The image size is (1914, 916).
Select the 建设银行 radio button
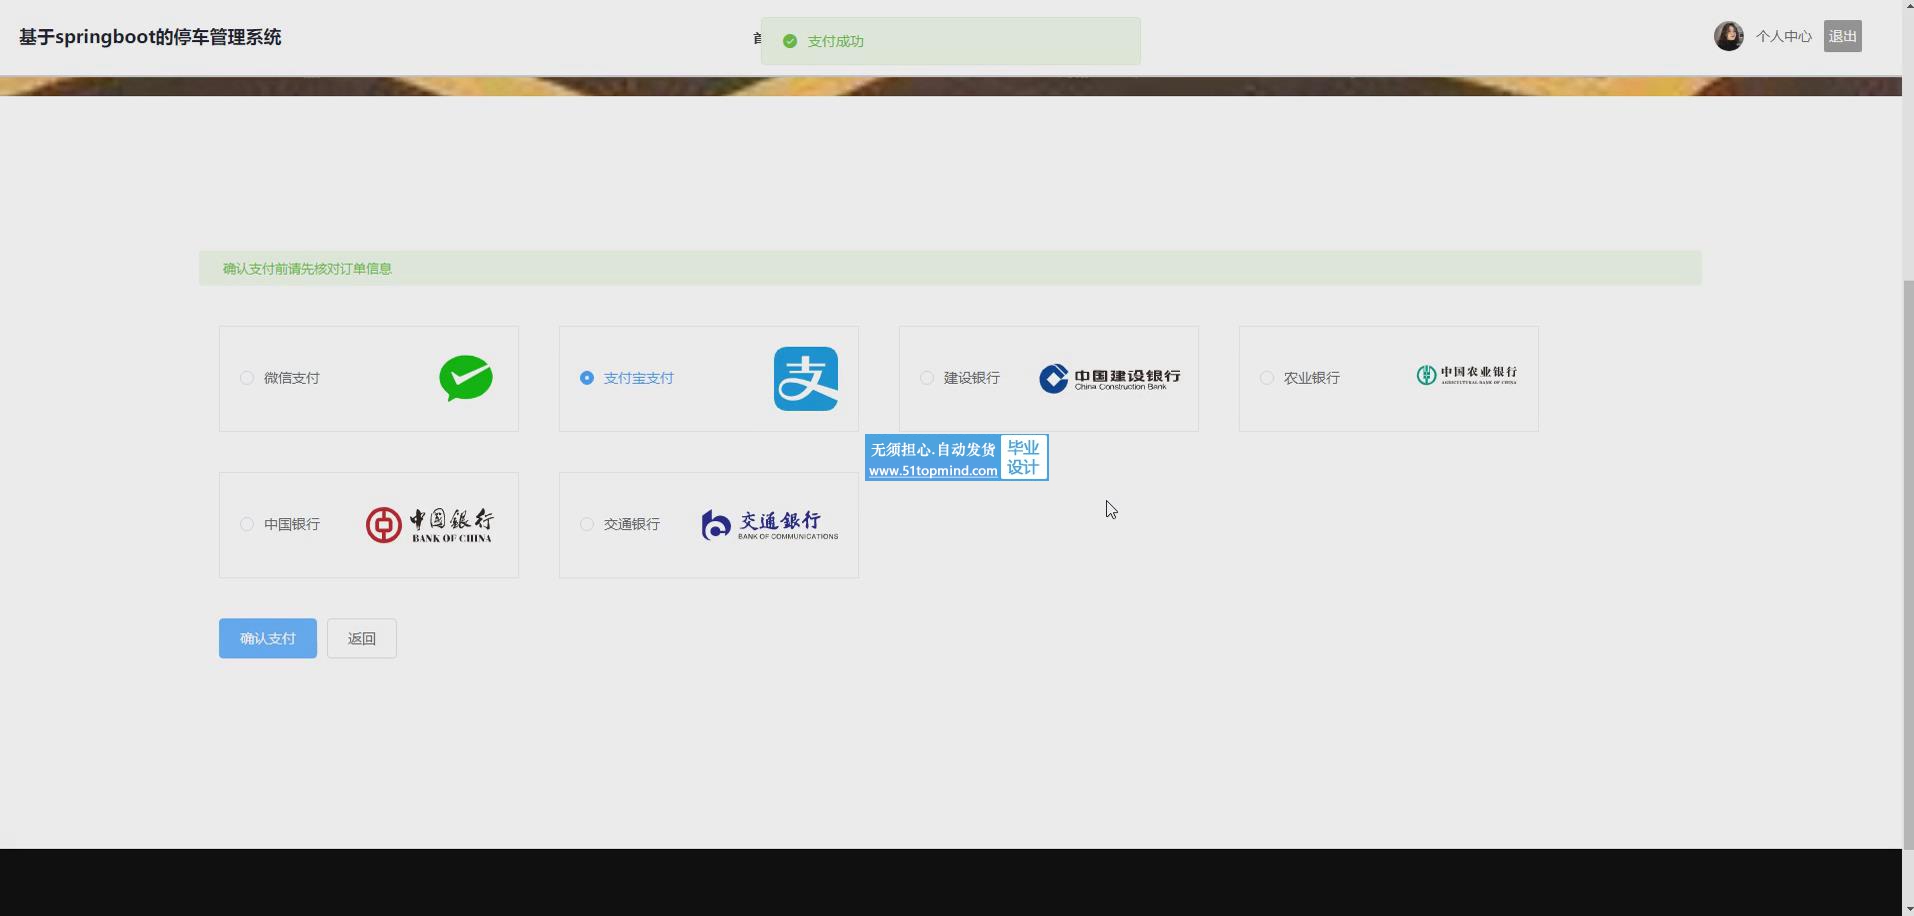[927, 378]
